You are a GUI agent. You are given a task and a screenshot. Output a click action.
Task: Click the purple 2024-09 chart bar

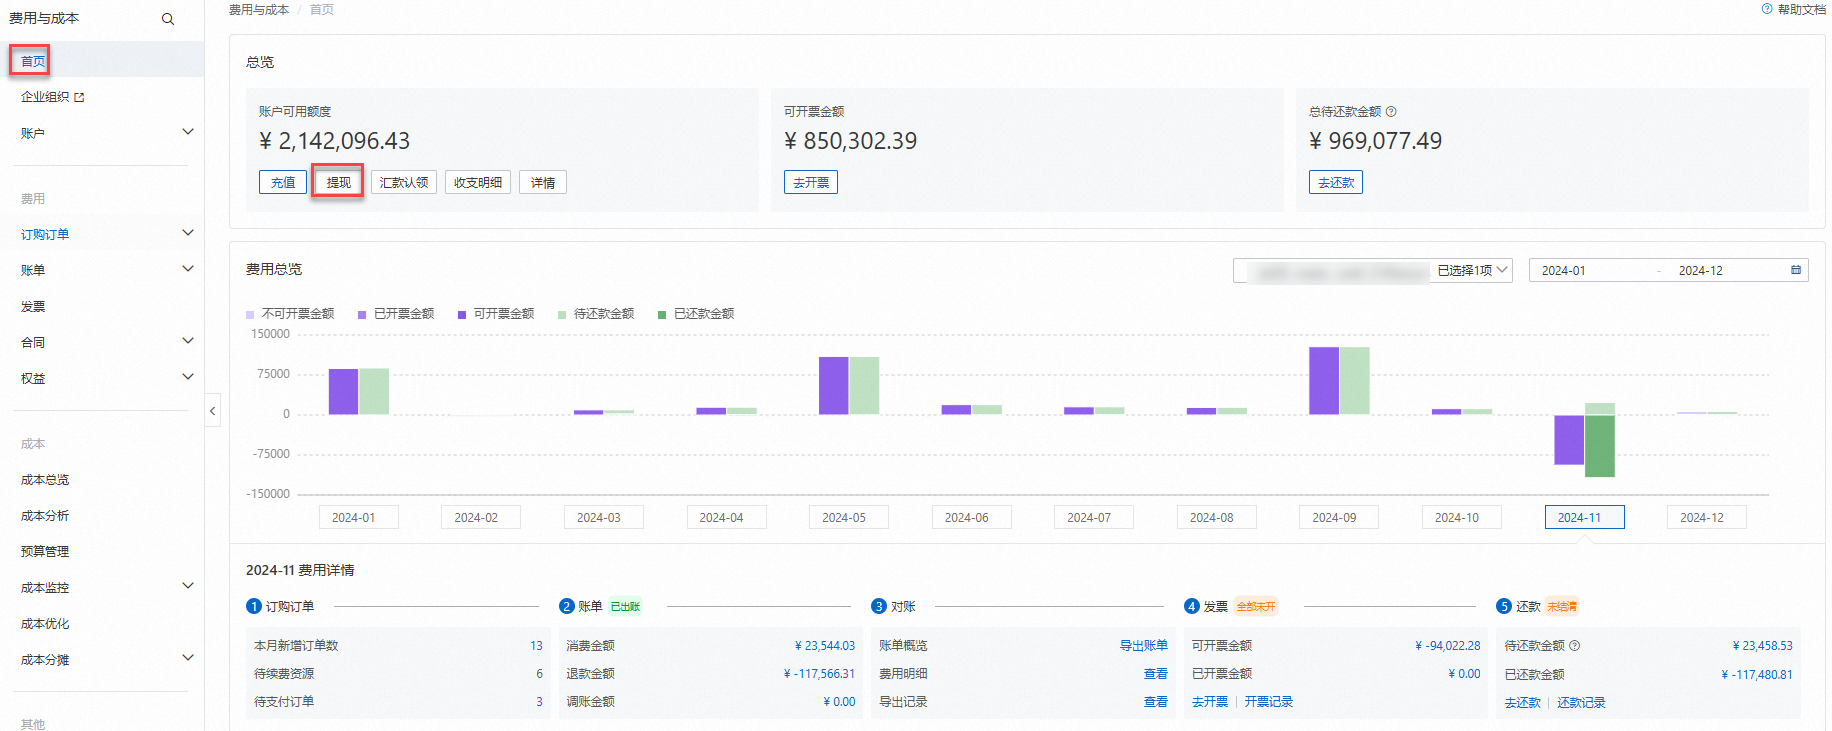(x=1324, y=381)
